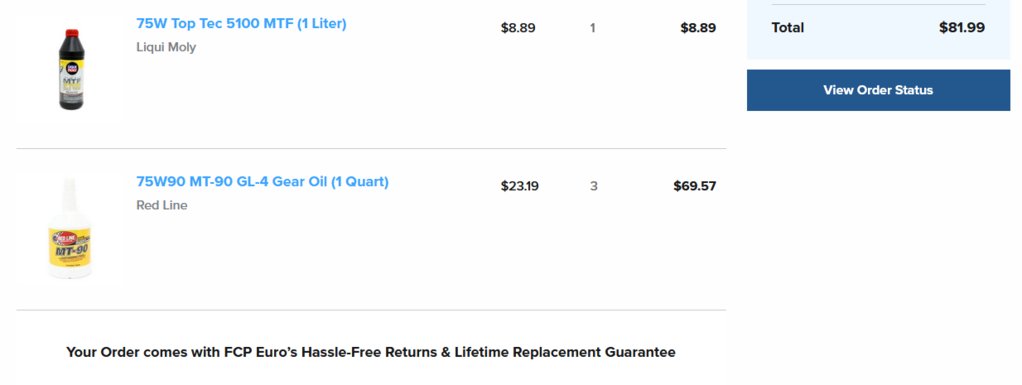Image resolution: width=1022 pixels, height=385 pixels.
Task: Click the View Order Status button
Action: click(x=878, y=90)
